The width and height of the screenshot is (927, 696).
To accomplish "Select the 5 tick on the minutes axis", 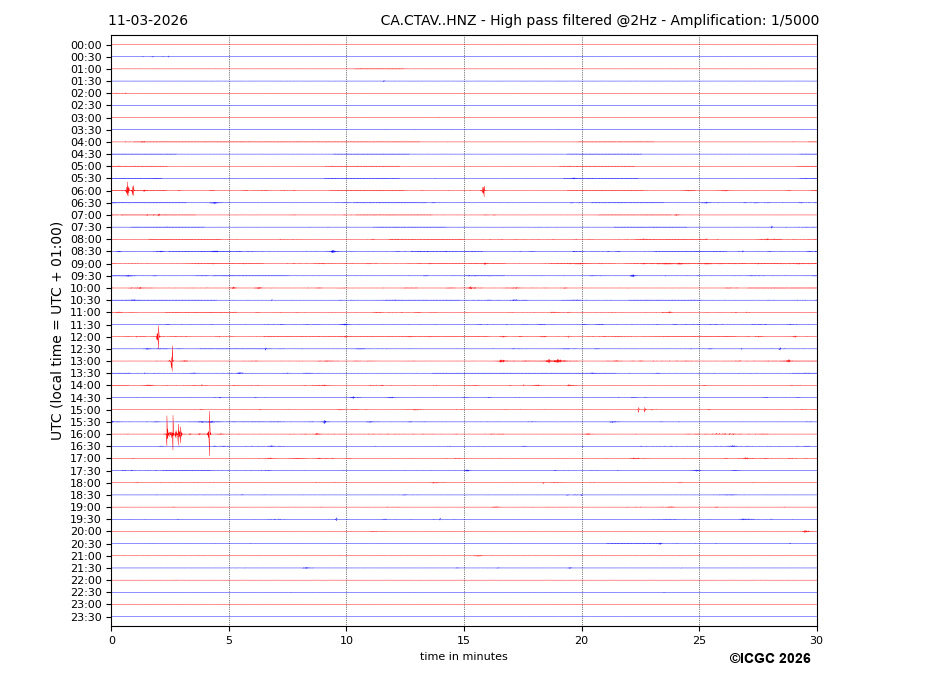I will point(229,640).
